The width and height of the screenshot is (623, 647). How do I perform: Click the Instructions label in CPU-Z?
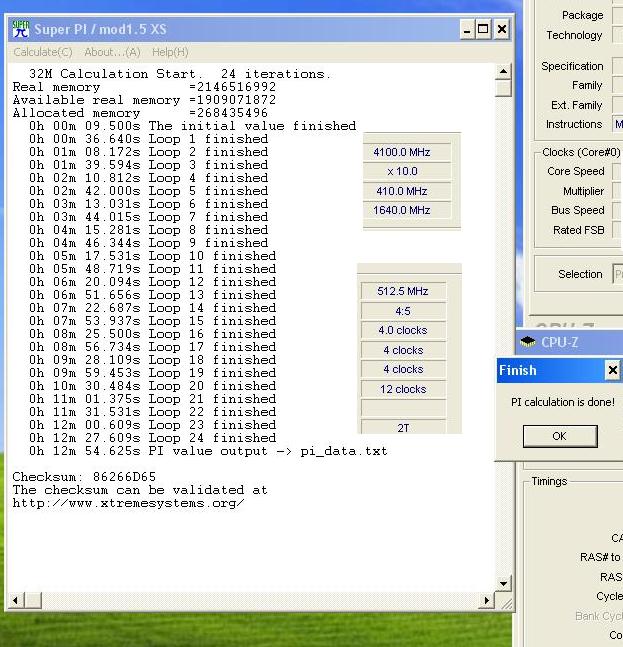[x=574, y=124]
